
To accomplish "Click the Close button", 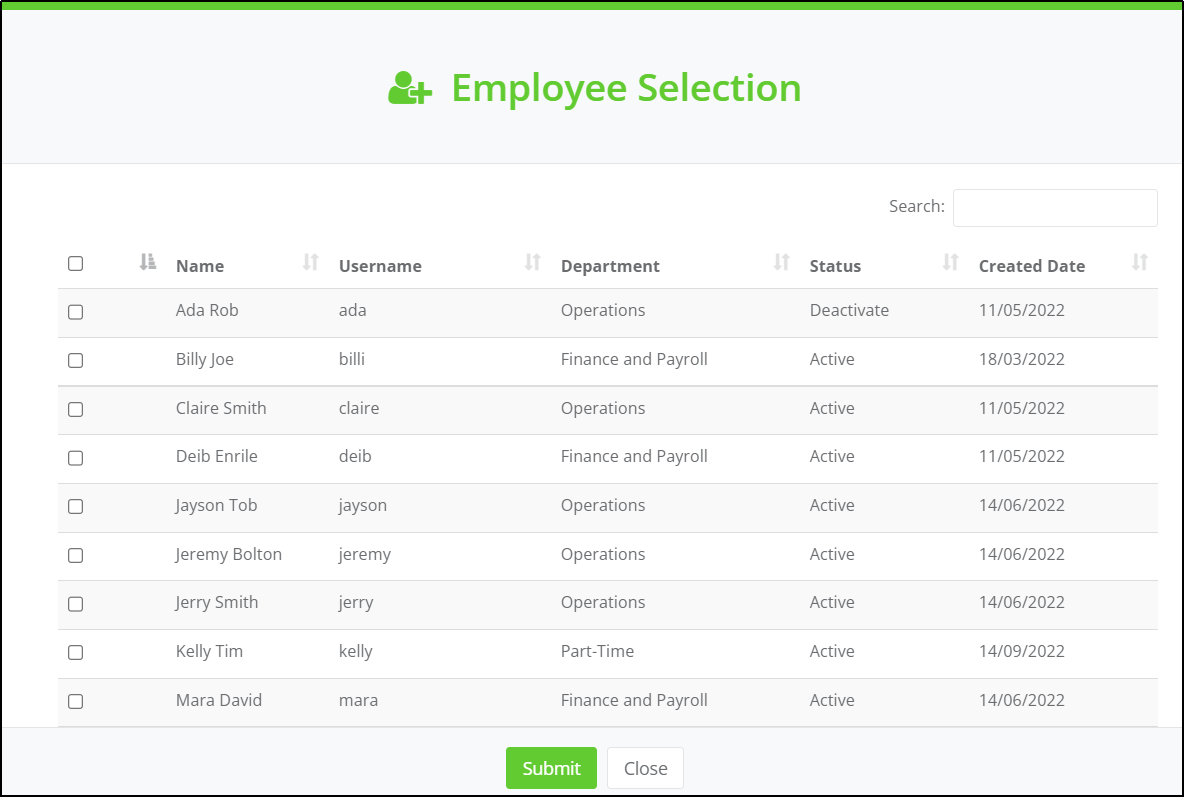I will pos(646,768).
